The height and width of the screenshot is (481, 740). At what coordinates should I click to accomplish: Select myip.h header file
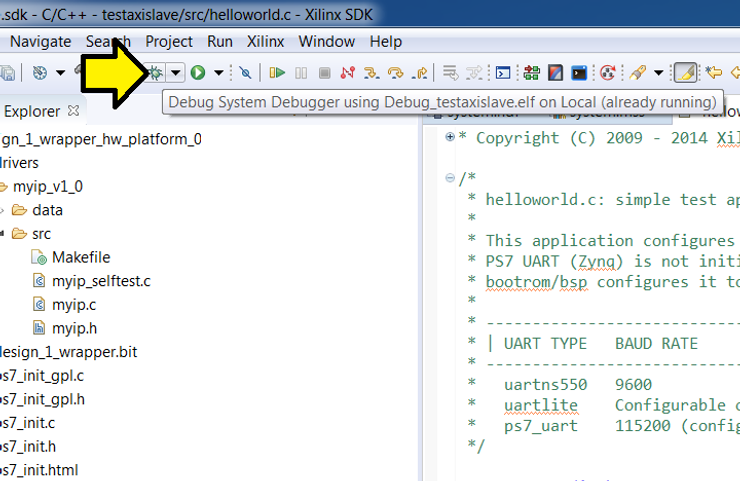pos(75,328)
